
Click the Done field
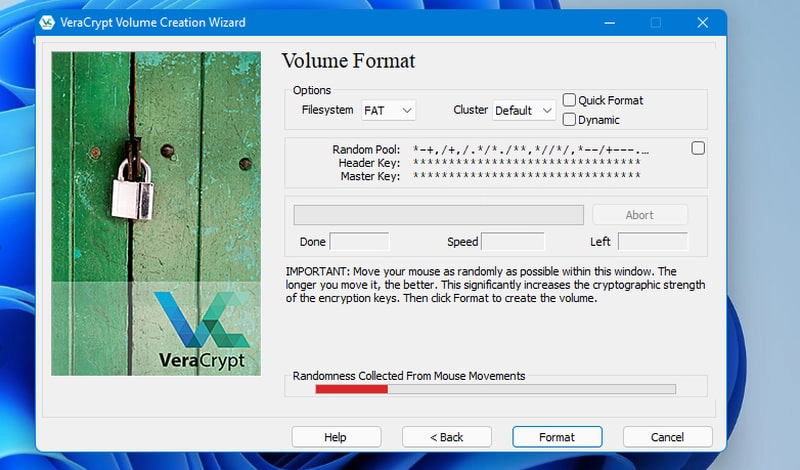click(359, 241)
